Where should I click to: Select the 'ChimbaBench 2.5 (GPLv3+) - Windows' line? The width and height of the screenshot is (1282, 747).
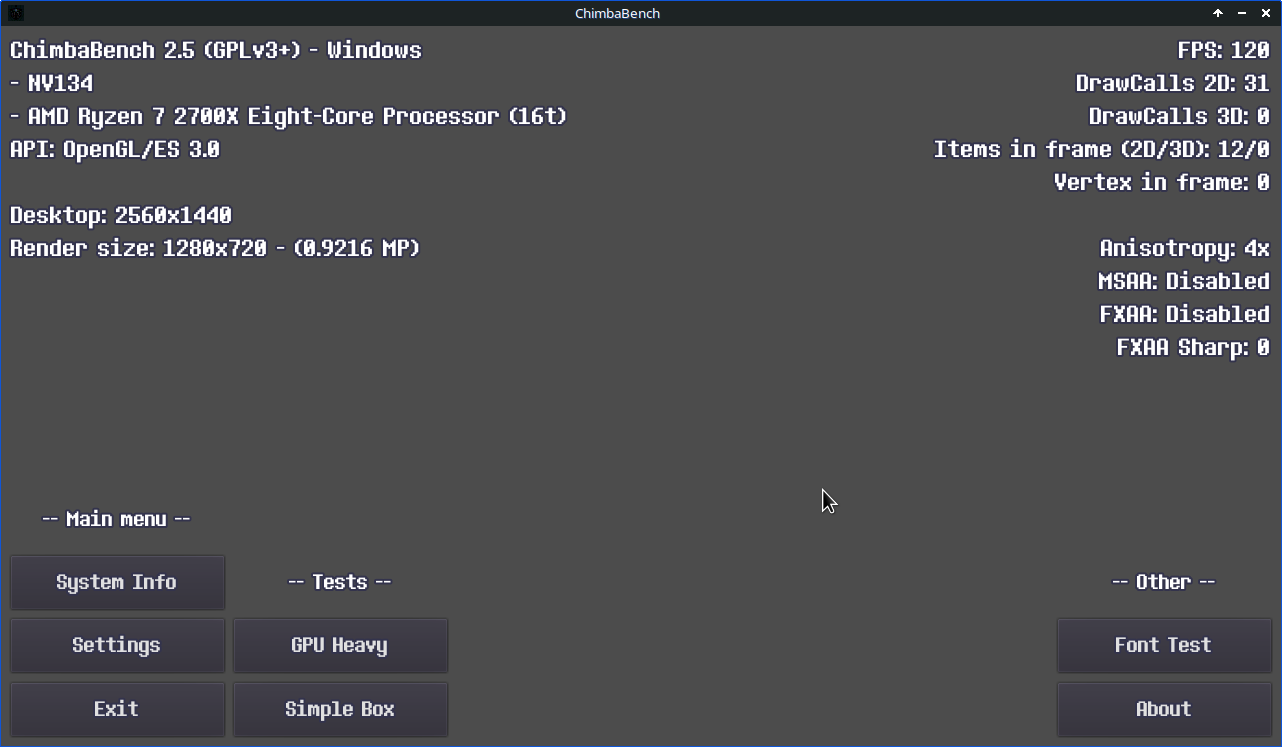click(x=216, y=50)
